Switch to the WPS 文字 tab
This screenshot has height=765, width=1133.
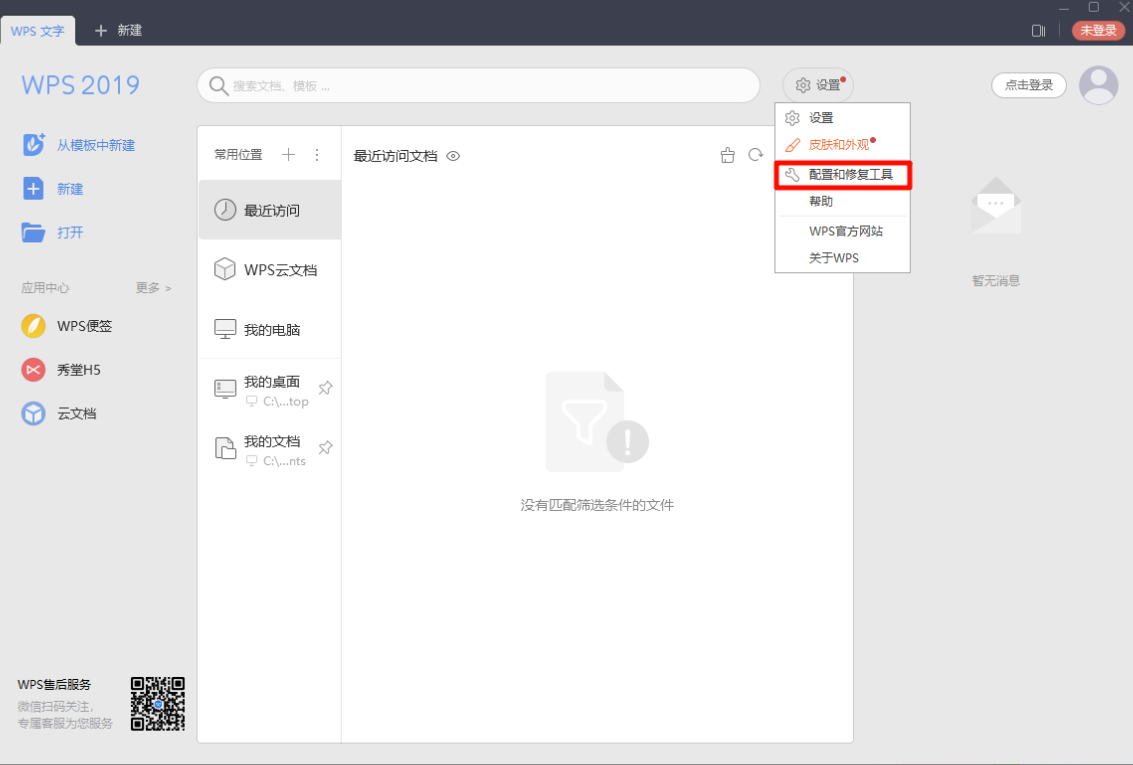click(38, 30)
